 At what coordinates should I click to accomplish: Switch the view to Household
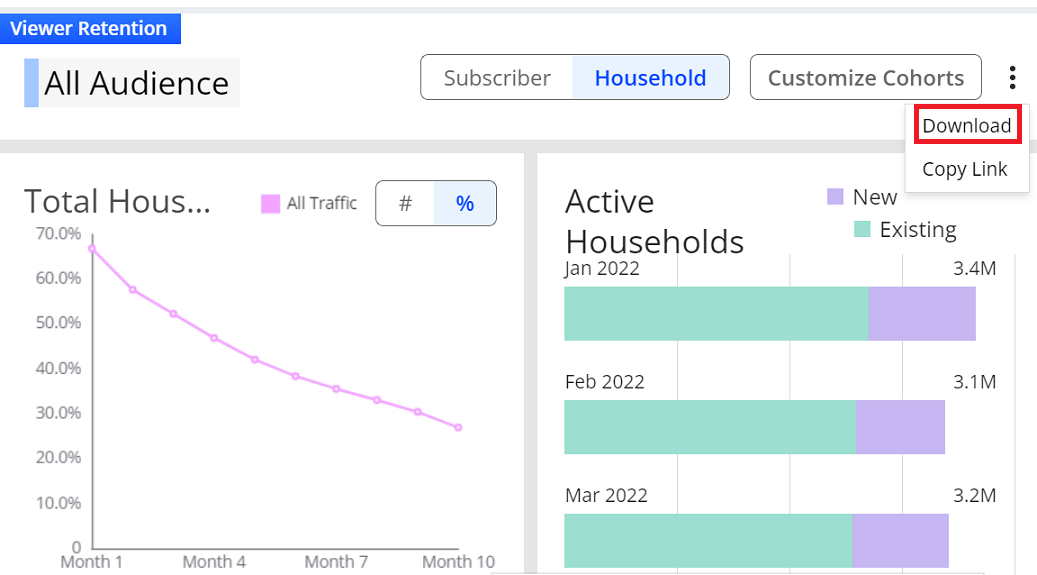tap(651, 77)
